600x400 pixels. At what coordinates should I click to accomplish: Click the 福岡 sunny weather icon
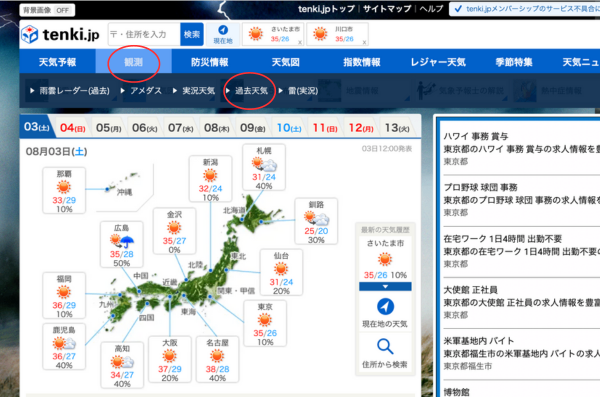pyautogui.click(x=64, y=292)
